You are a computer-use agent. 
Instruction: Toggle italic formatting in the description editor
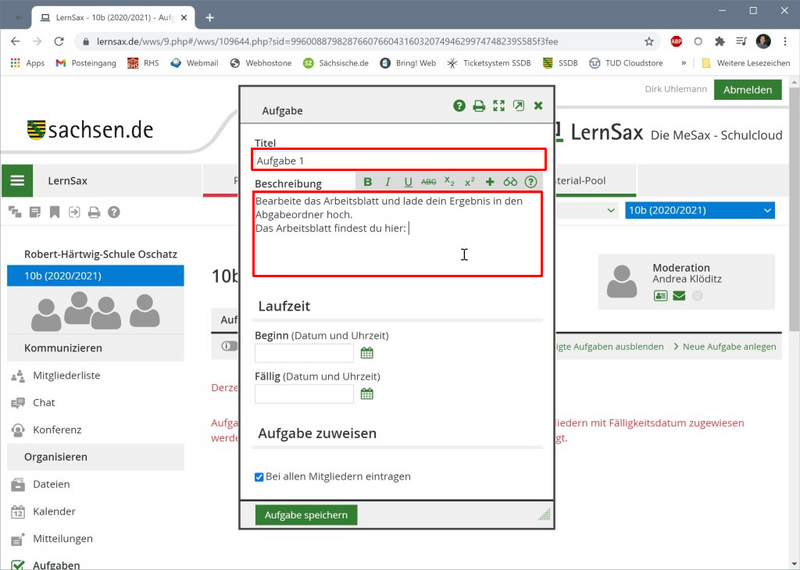pyautogui.click(x=388, y=182)
